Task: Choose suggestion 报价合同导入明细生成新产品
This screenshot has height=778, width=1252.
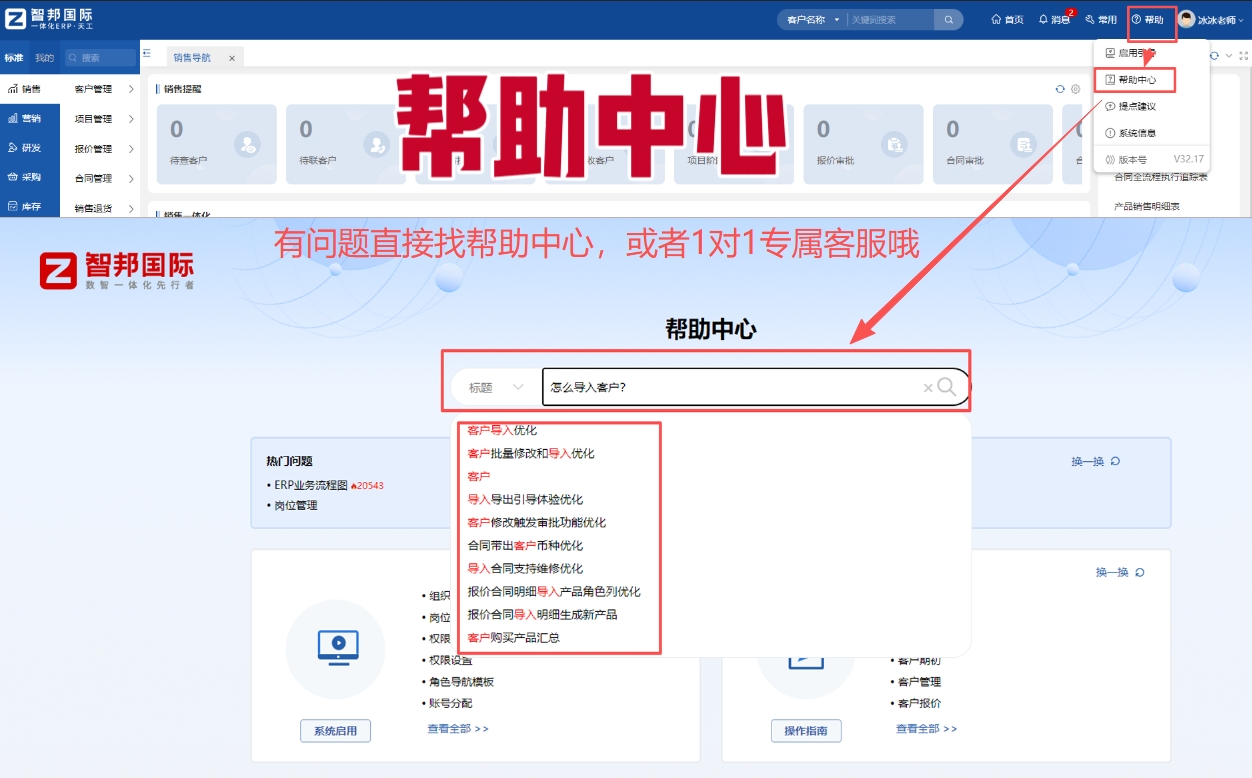Action: tap(542, 614)
